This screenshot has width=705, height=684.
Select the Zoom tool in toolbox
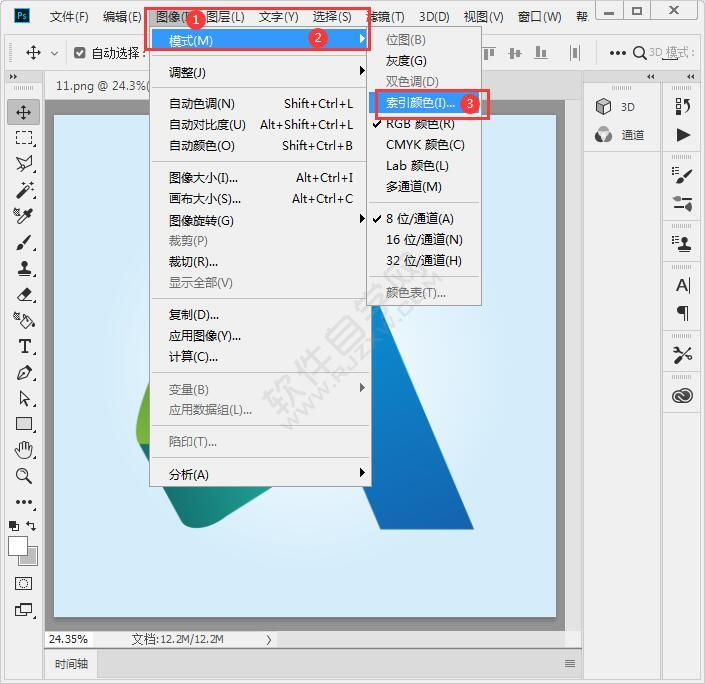tap(24, 476)
